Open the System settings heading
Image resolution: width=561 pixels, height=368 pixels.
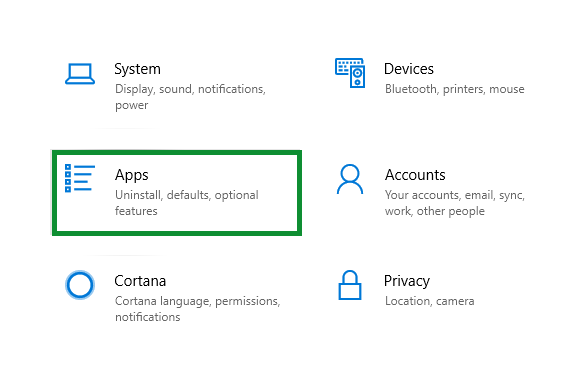(x=137, y=69)
